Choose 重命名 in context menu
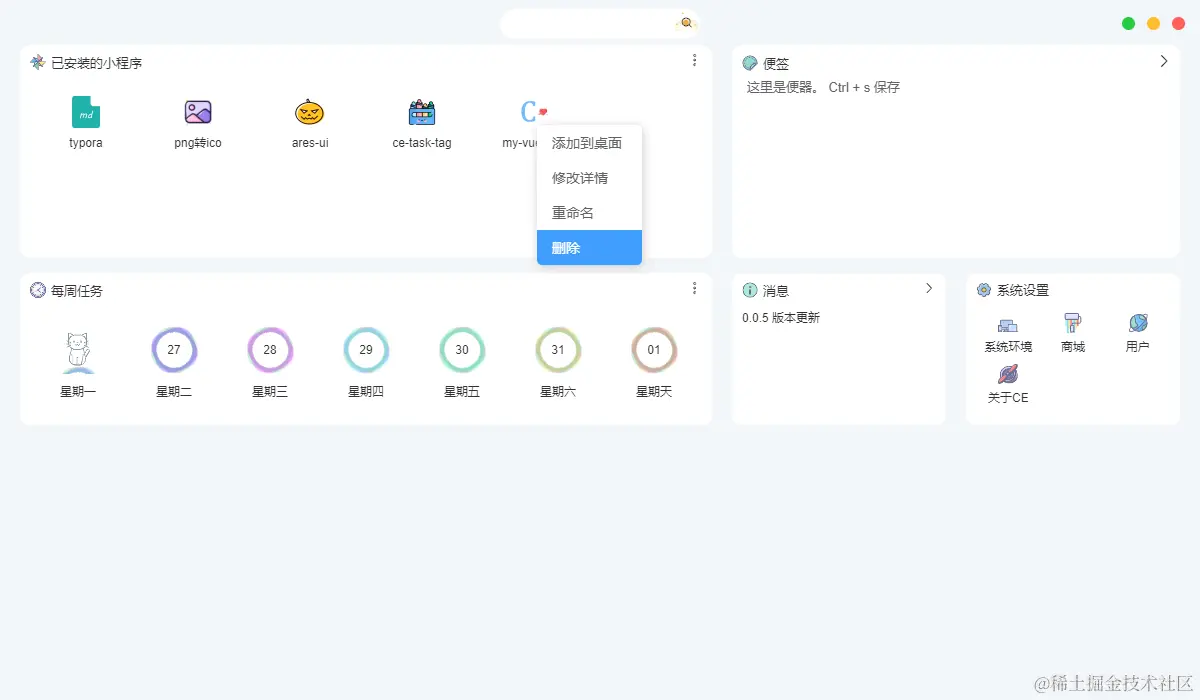1200x700 pixels. click(x=589, y=213)
